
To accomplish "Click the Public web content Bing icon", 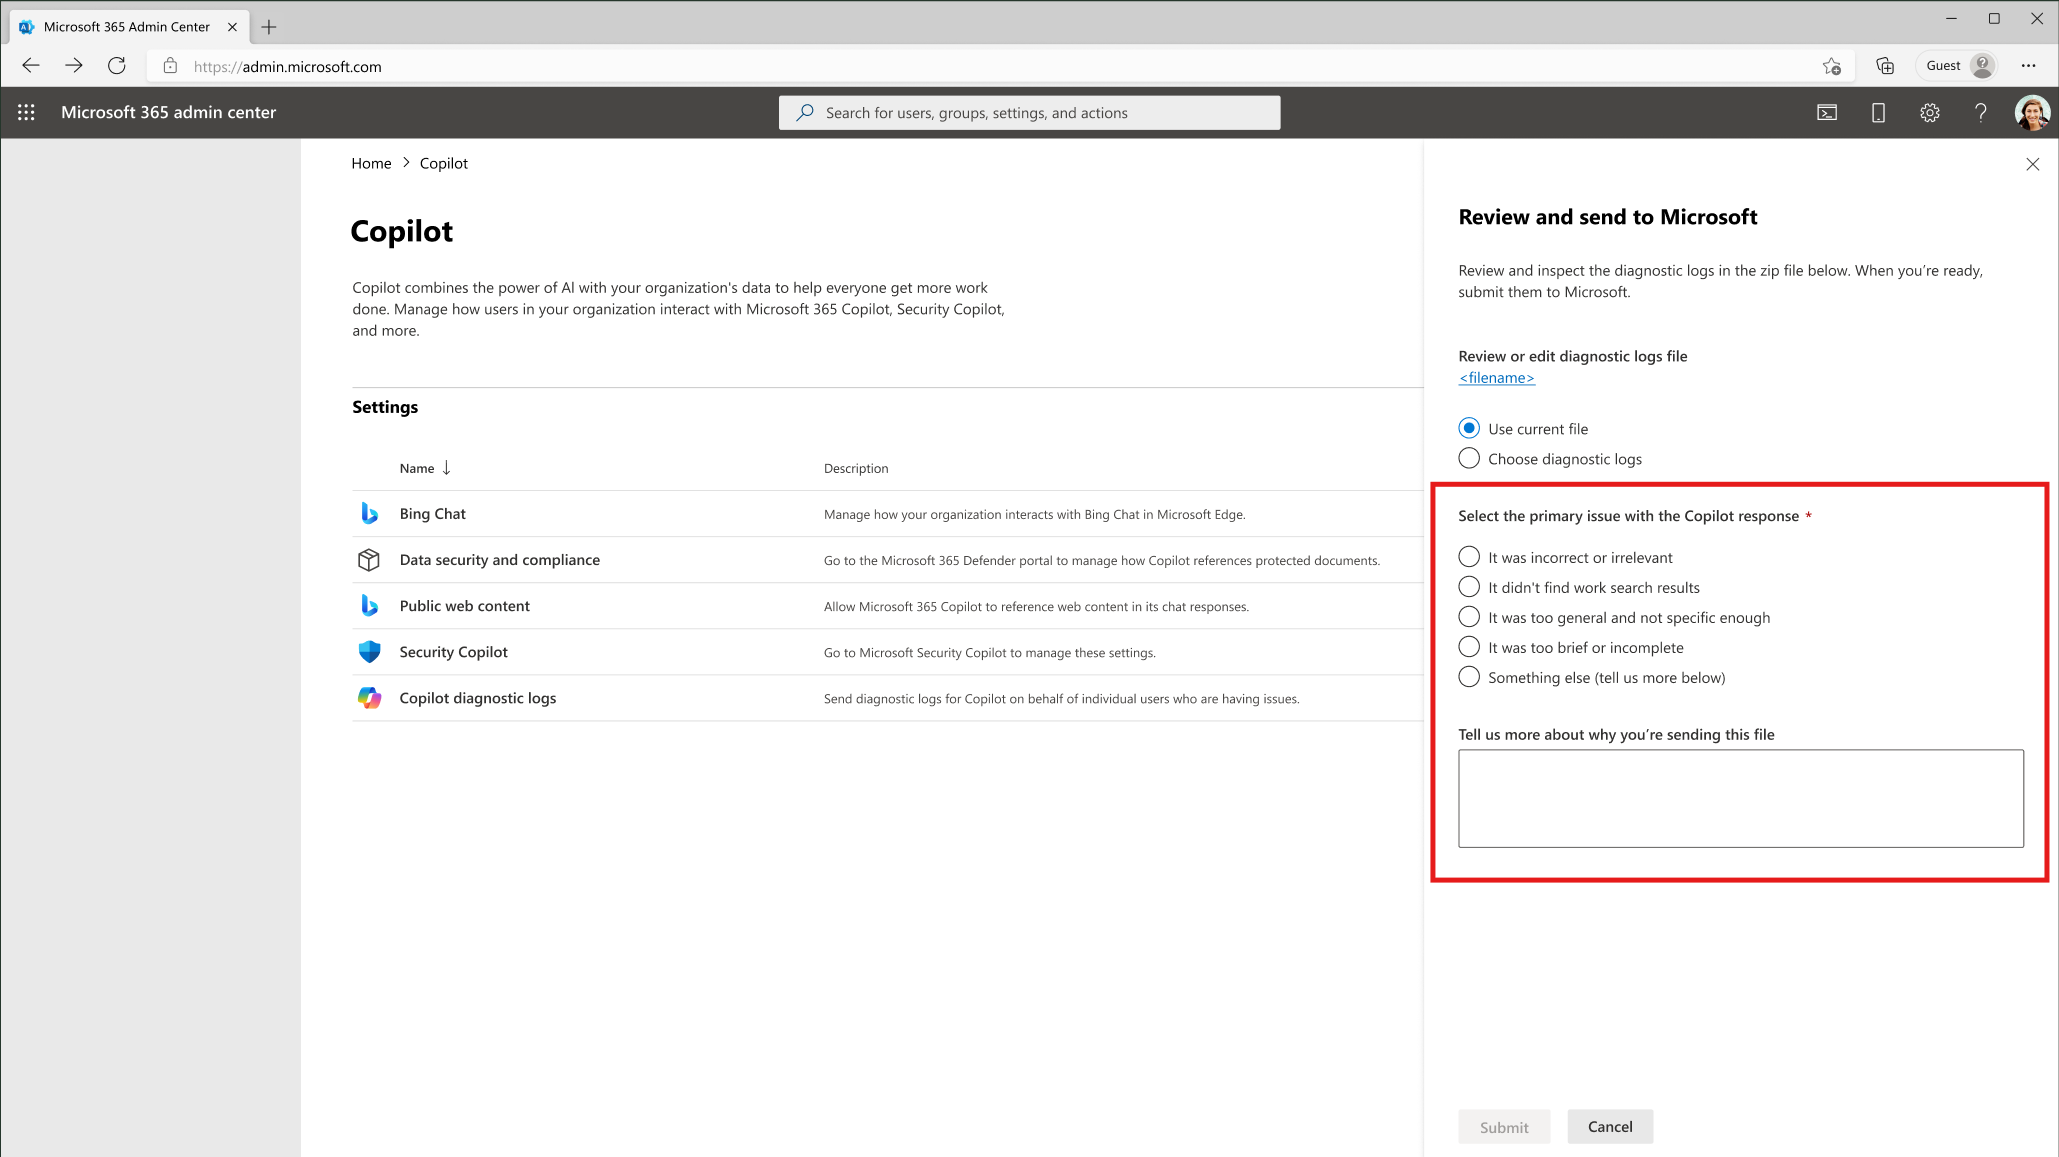I will tap(369, 605).
